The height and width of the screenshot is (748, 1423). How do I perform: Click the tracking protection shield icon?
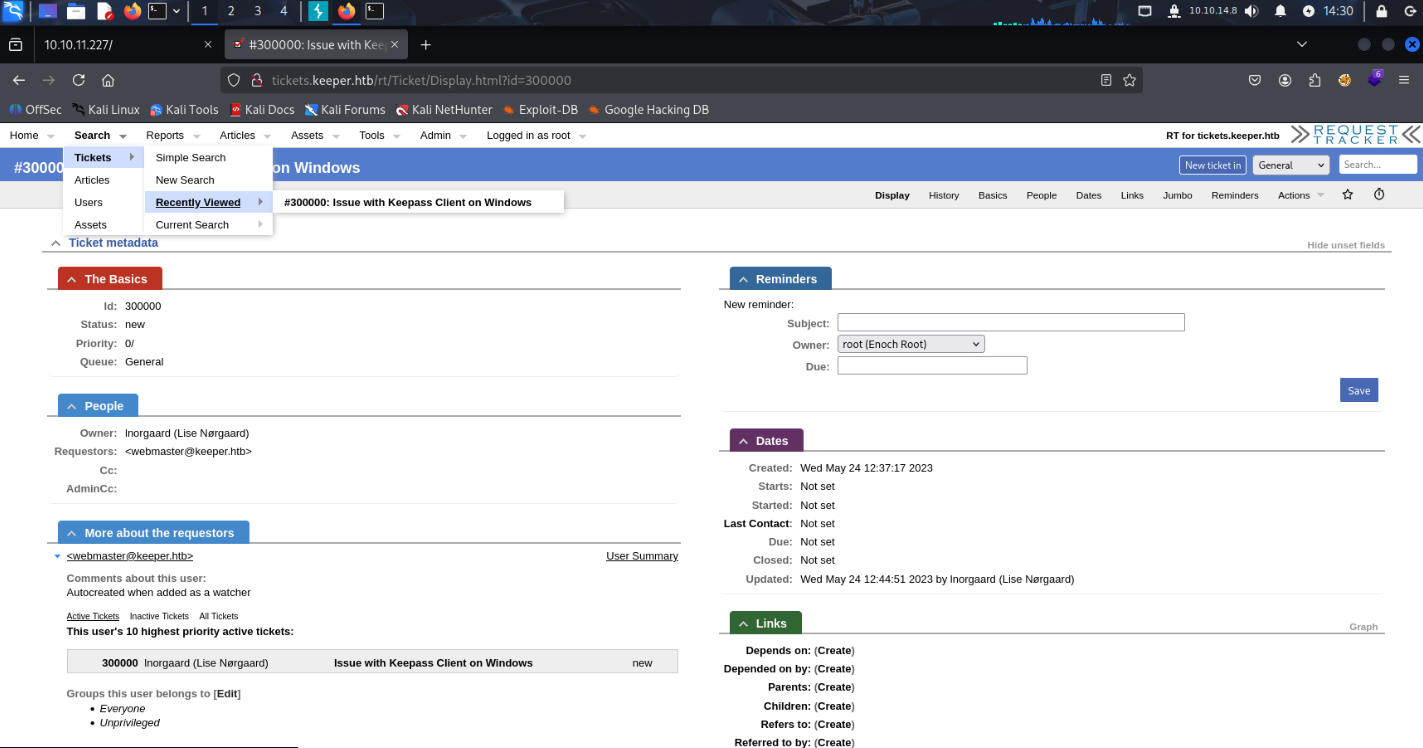pos(234,80)
